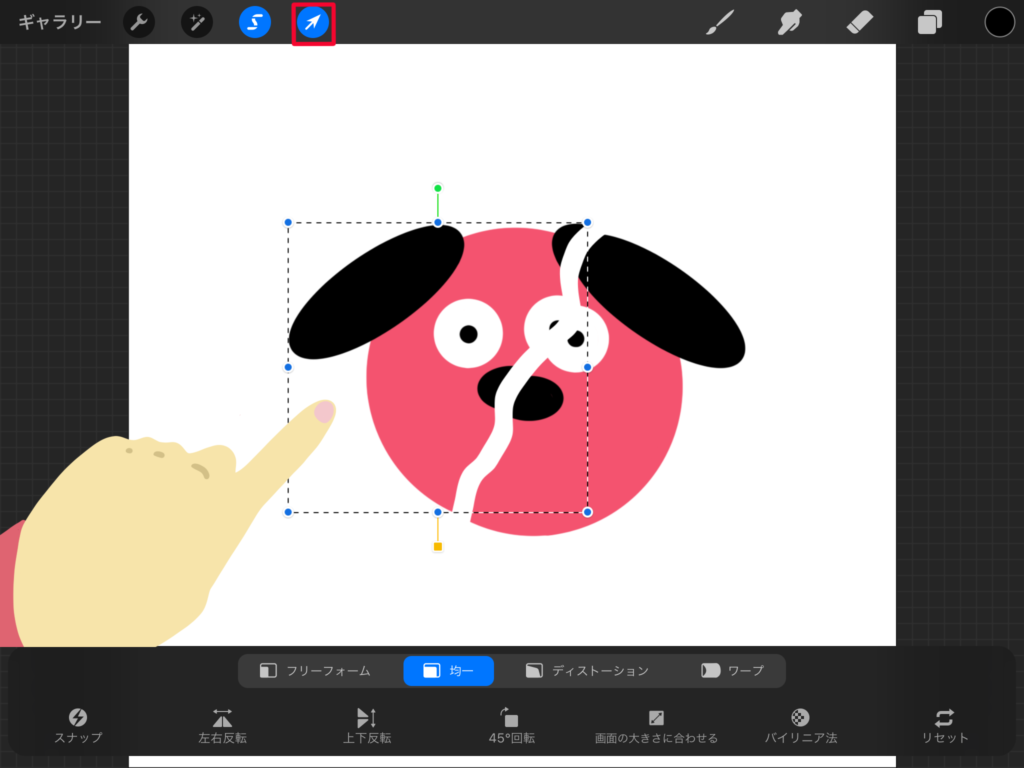The height and width of the screenshot is (768, 1024).
Task: Activate the Selection S tool
Action: pos(255,22)
